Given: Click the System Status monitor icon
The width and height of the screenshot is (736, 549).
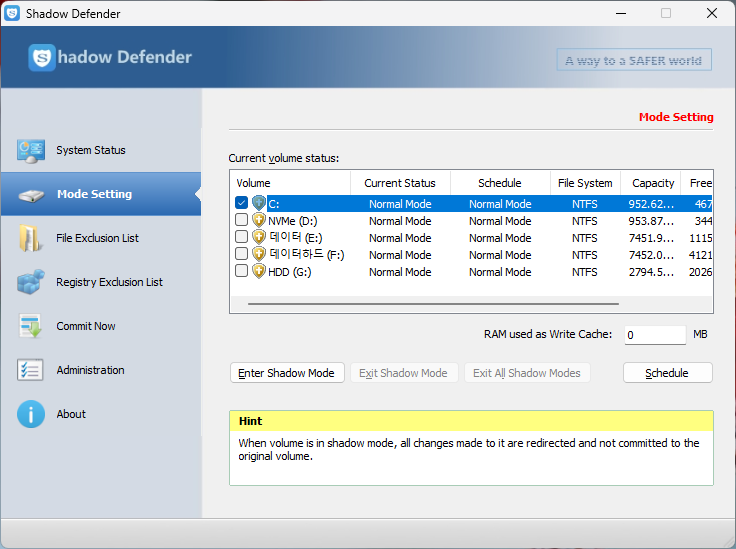Looking at the screenshot, I should coord(31,151).
